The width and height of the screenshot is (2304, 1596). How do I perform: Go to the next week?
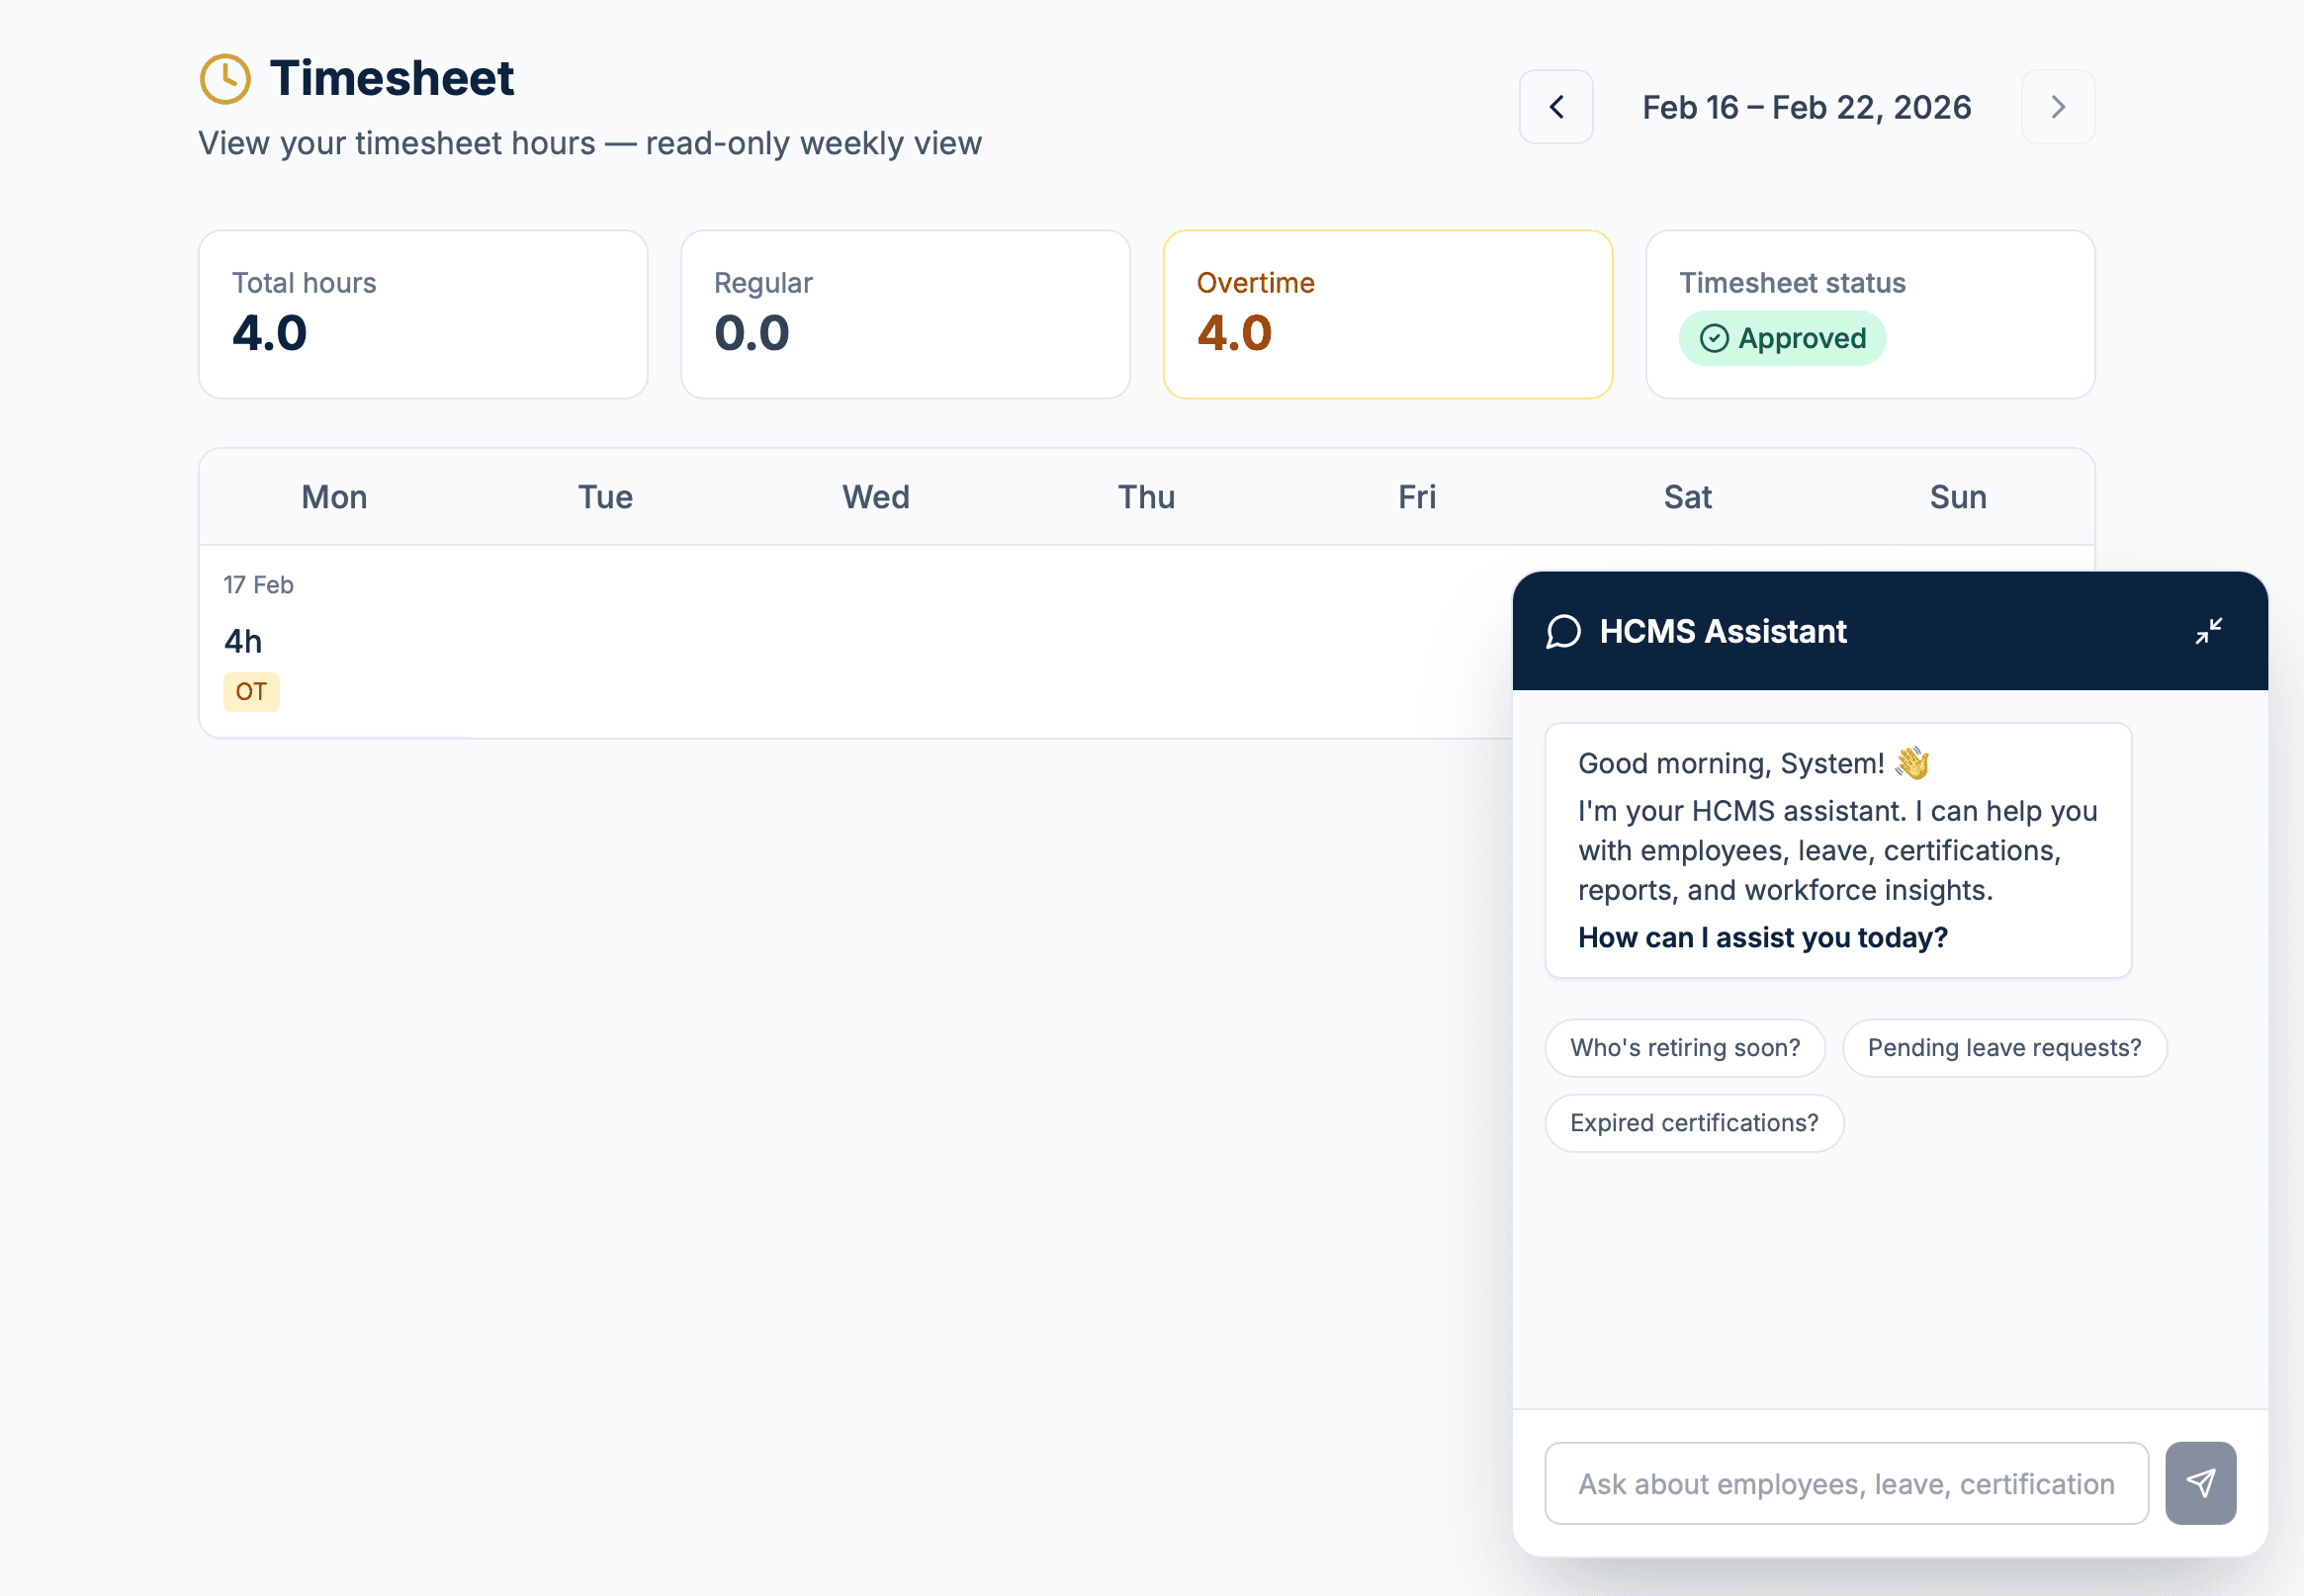click(x=2058, y=107)
